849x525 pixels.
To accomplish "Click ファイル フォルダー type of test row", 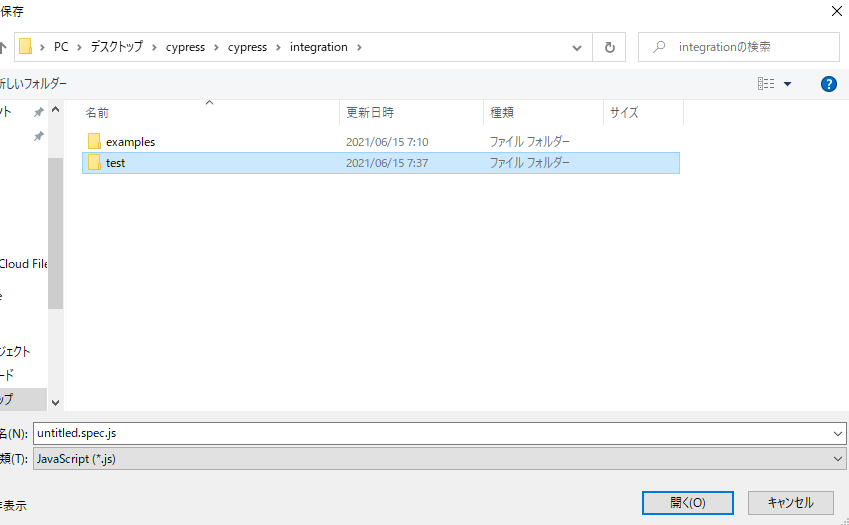I will (x=530, y=163).
